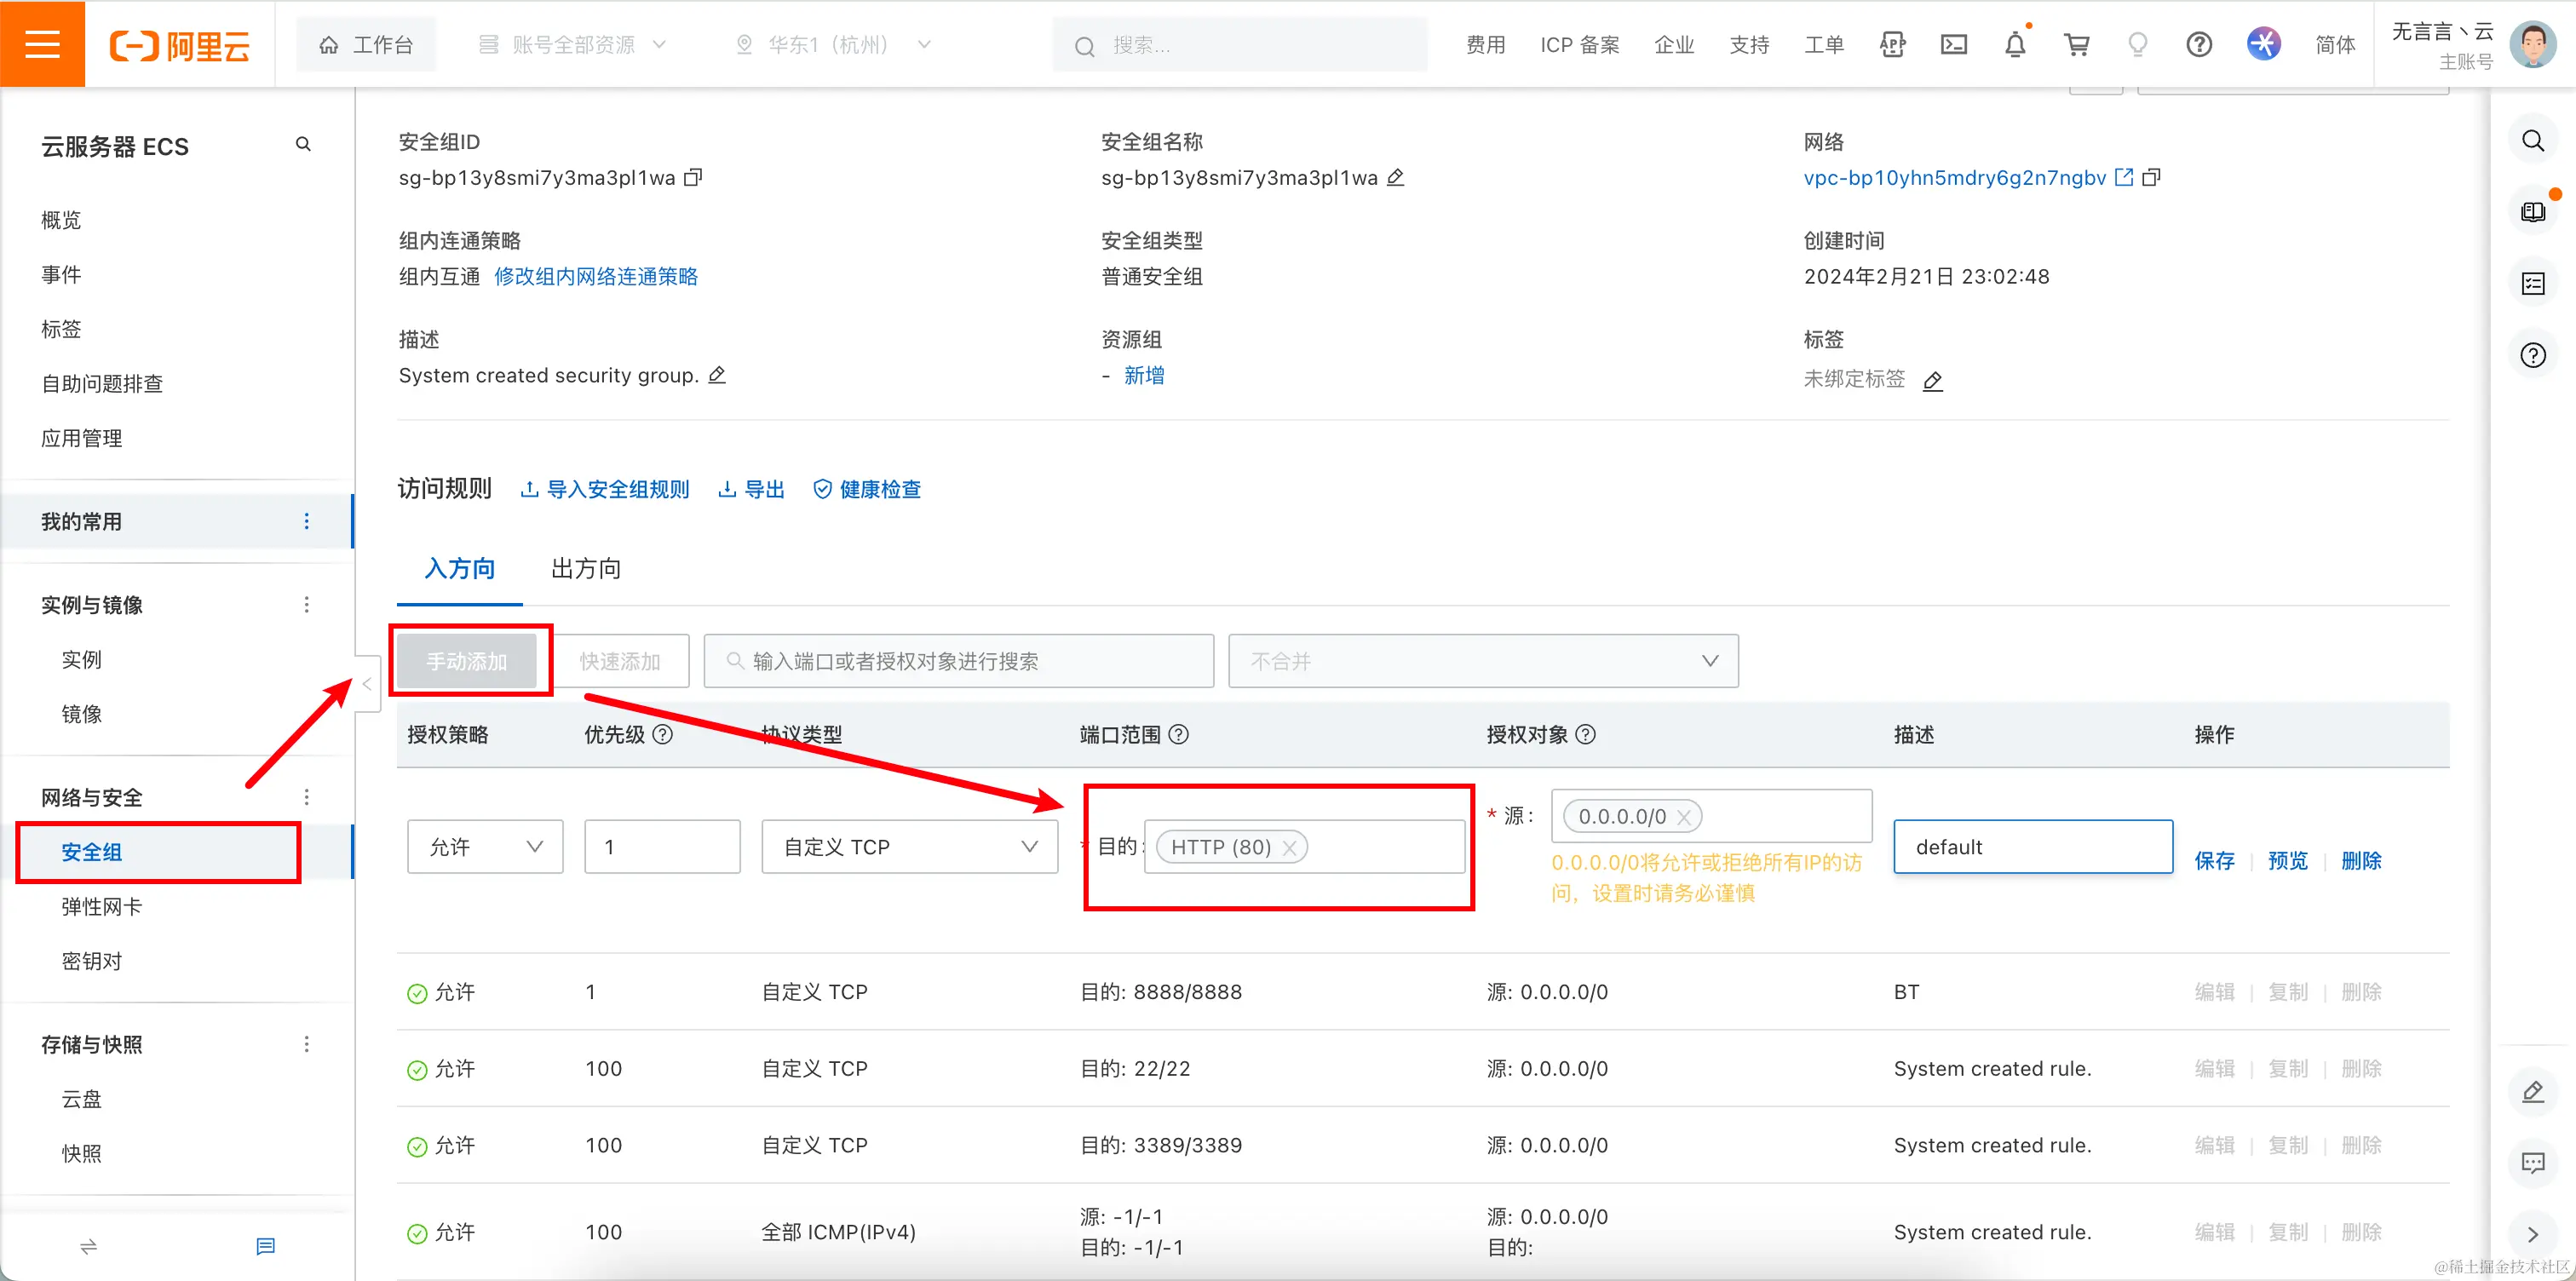Click the 保存 link to save rule

tap(2214, 860)
